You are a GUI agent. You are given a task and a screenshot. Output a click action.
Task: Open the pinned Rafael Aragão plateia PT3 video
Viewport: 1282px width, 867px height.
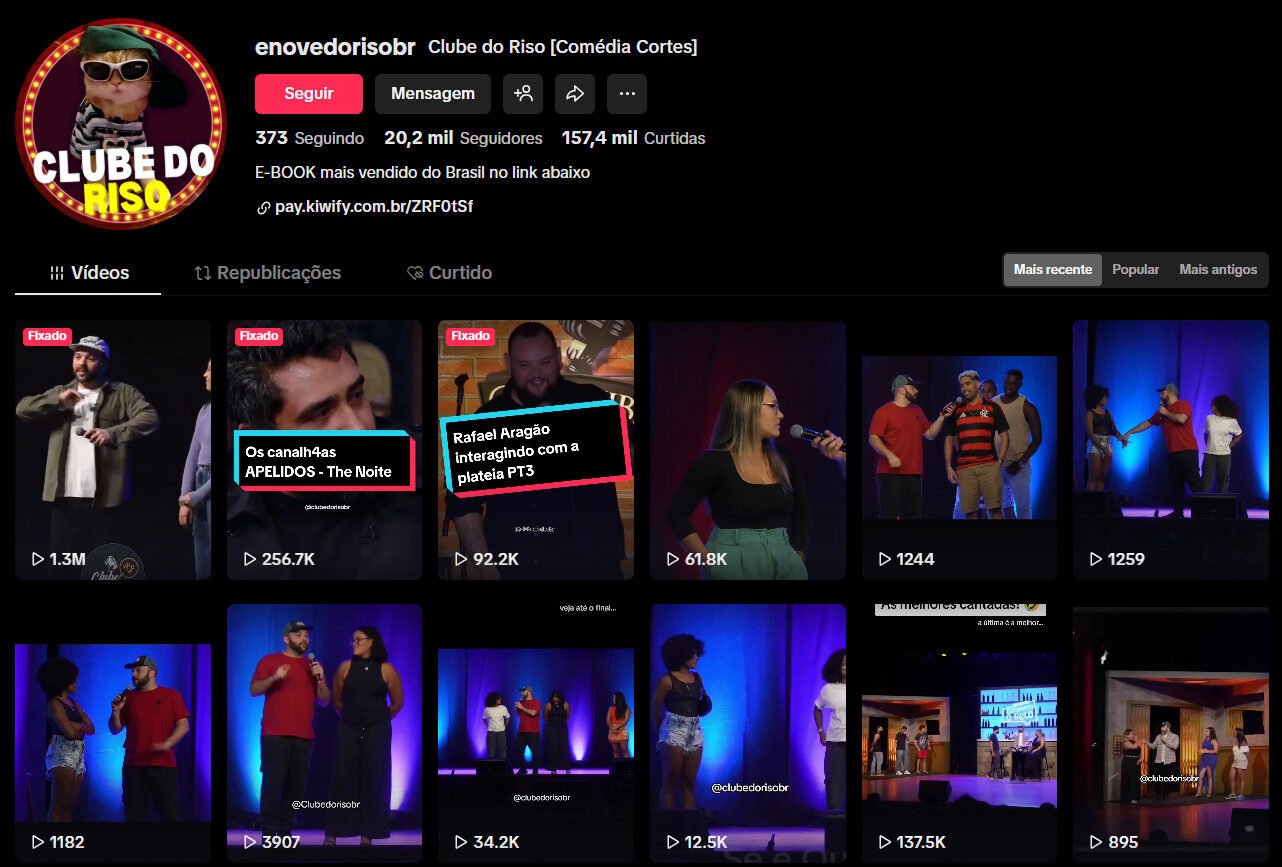tap(536, 449)
